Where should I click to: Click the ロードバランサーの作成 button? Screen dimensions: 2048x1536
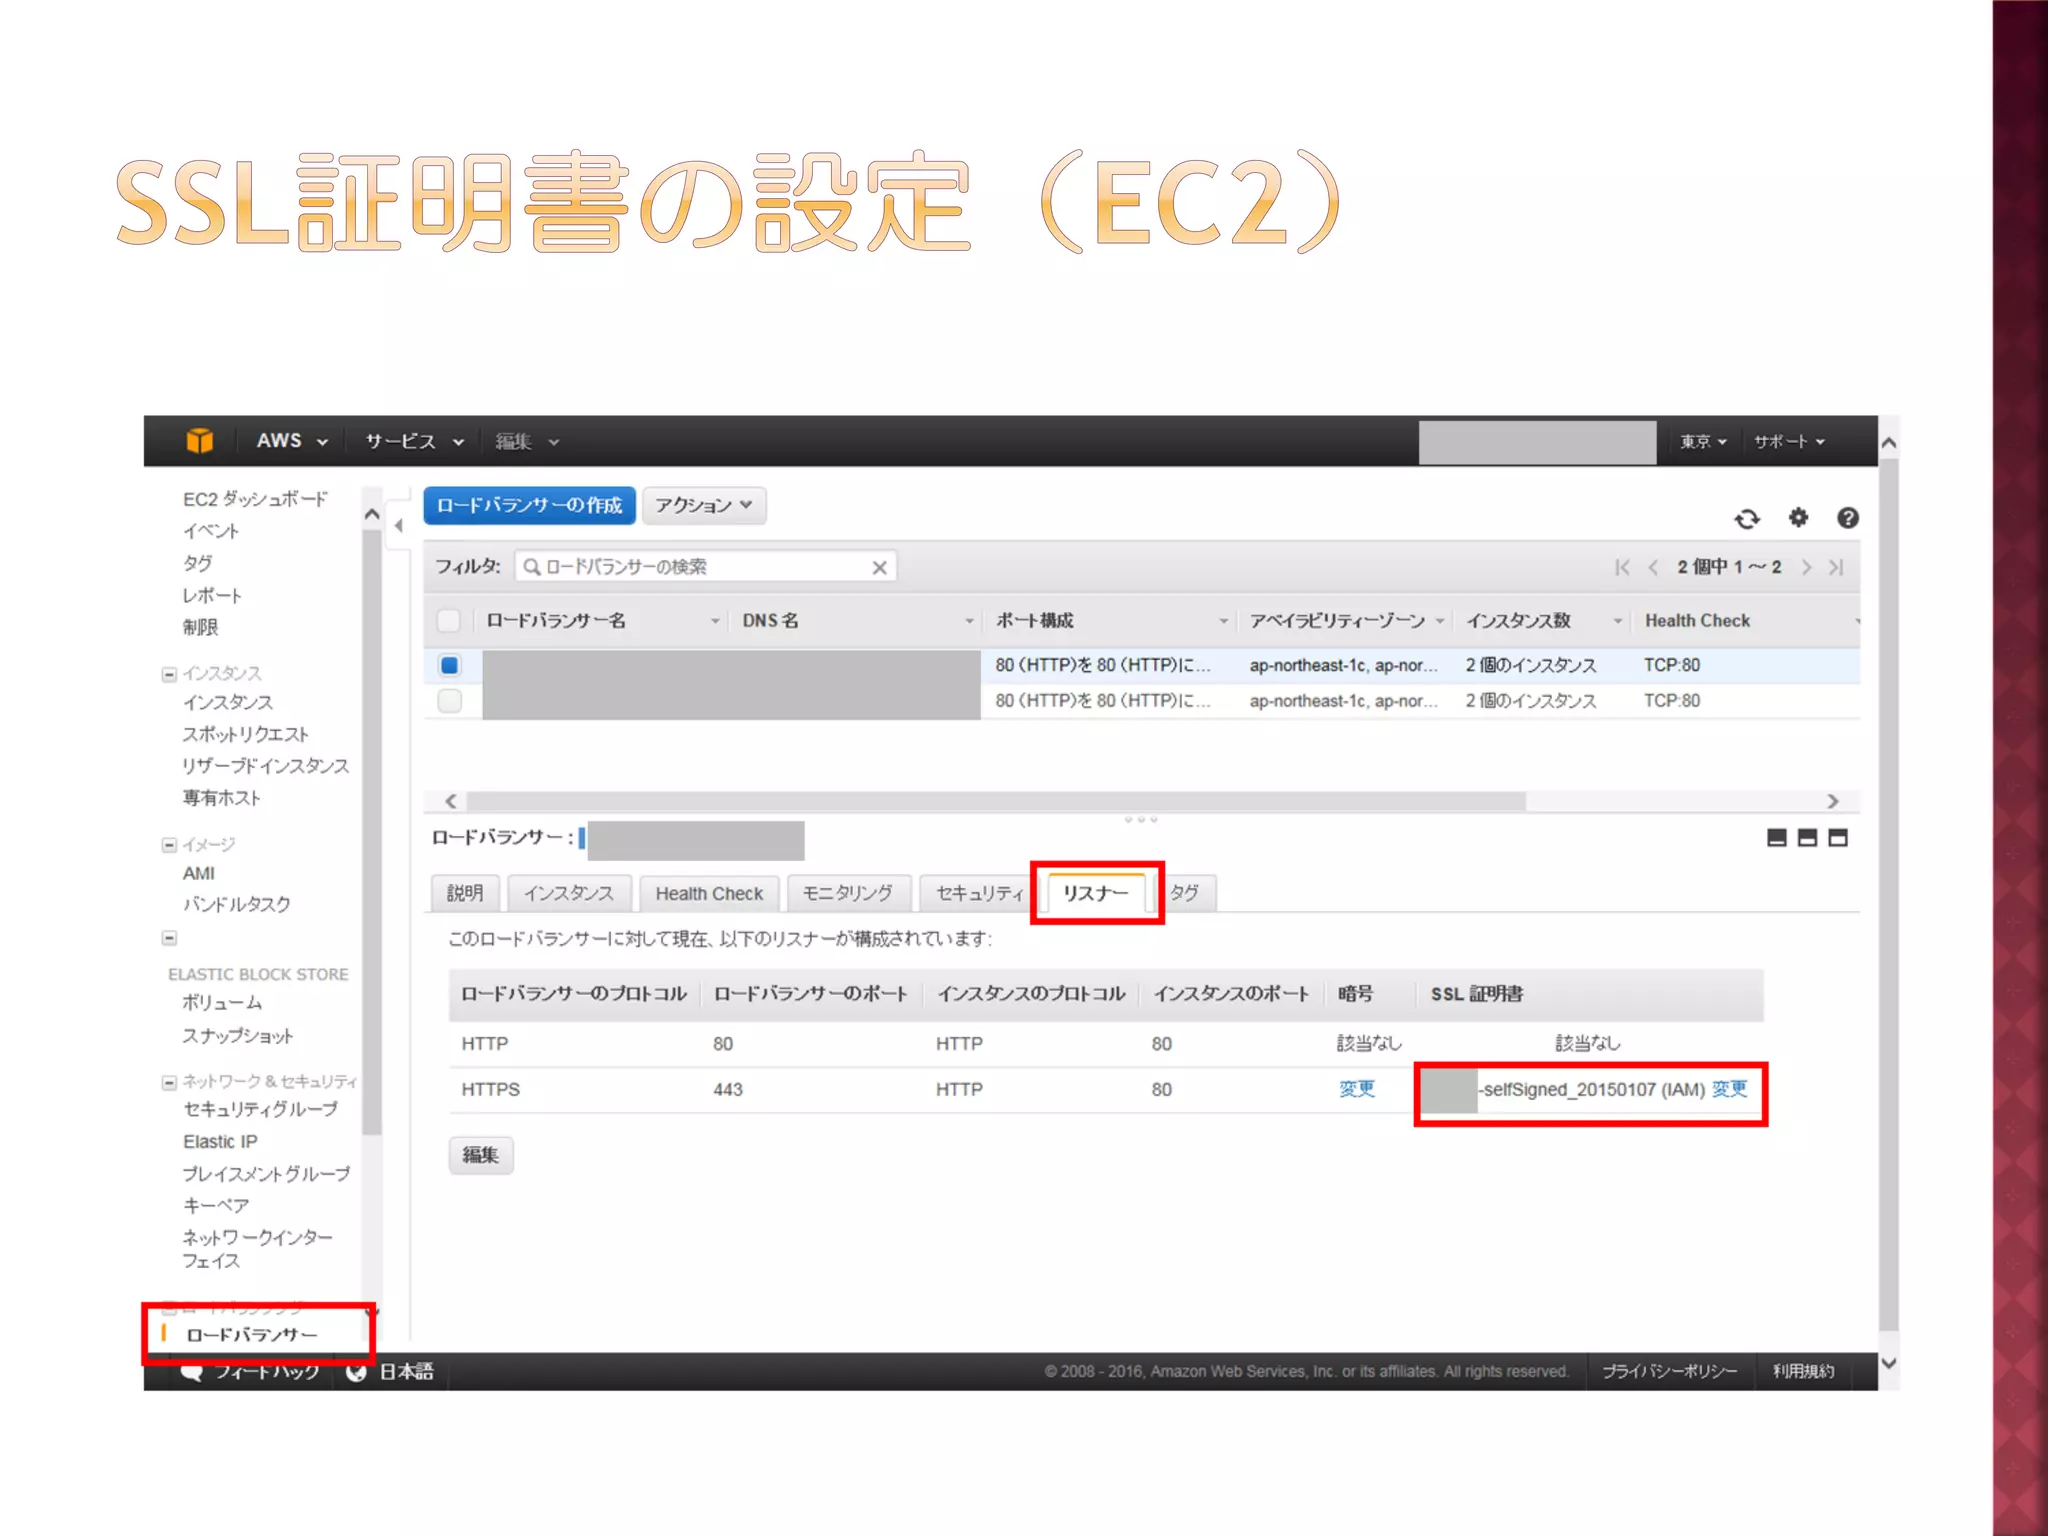click(x=529, y=505)
